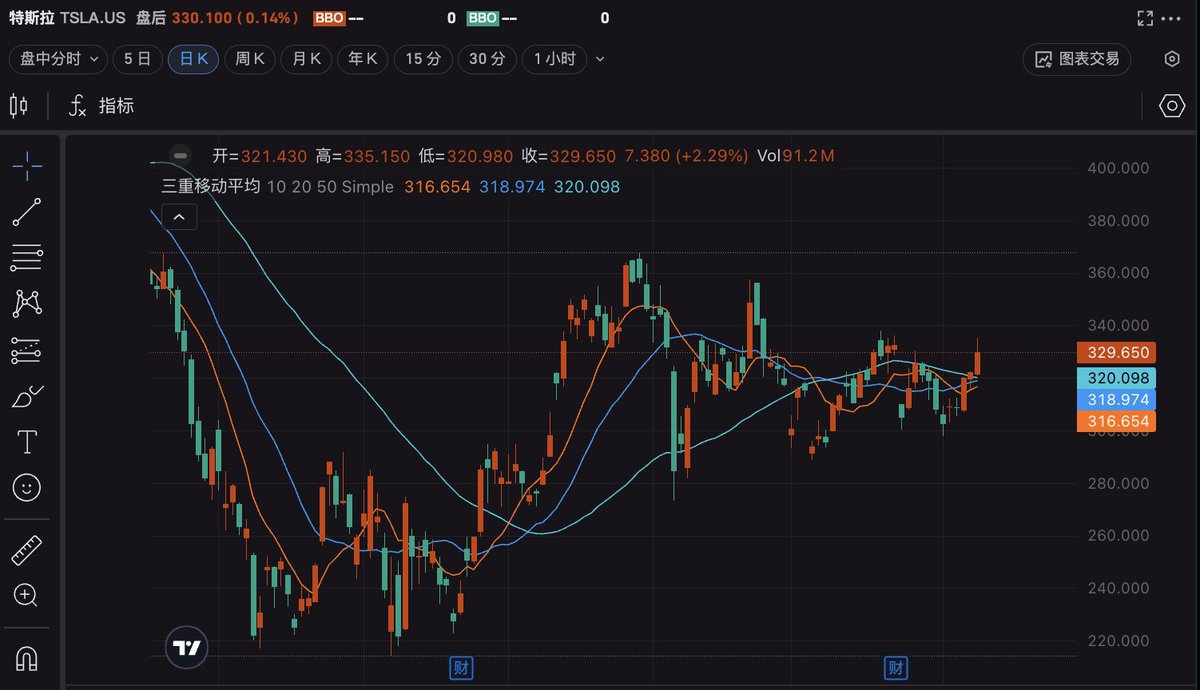Screen dimensions: 1200x690
Task: Enter fullscreen chart mode
Action: pos(1146,18)
